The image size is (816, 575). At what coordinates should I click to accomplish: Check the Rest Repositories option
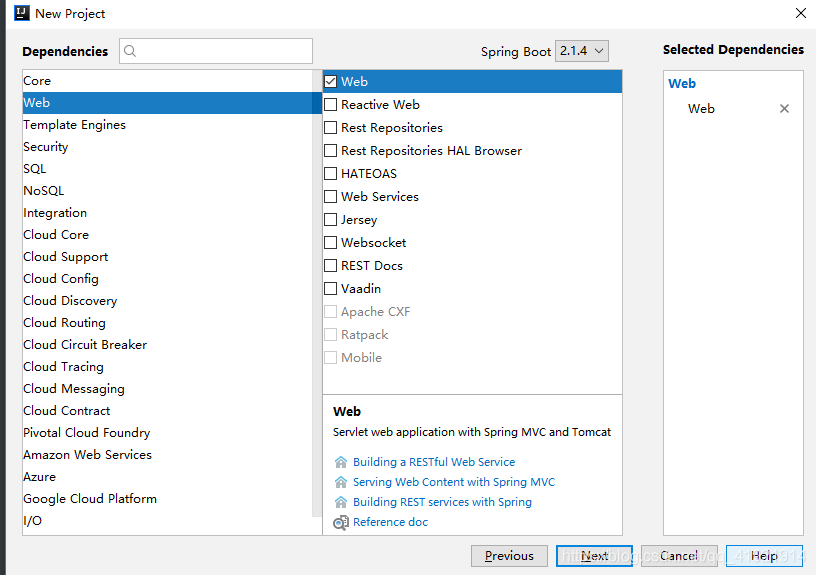point(330,127)
